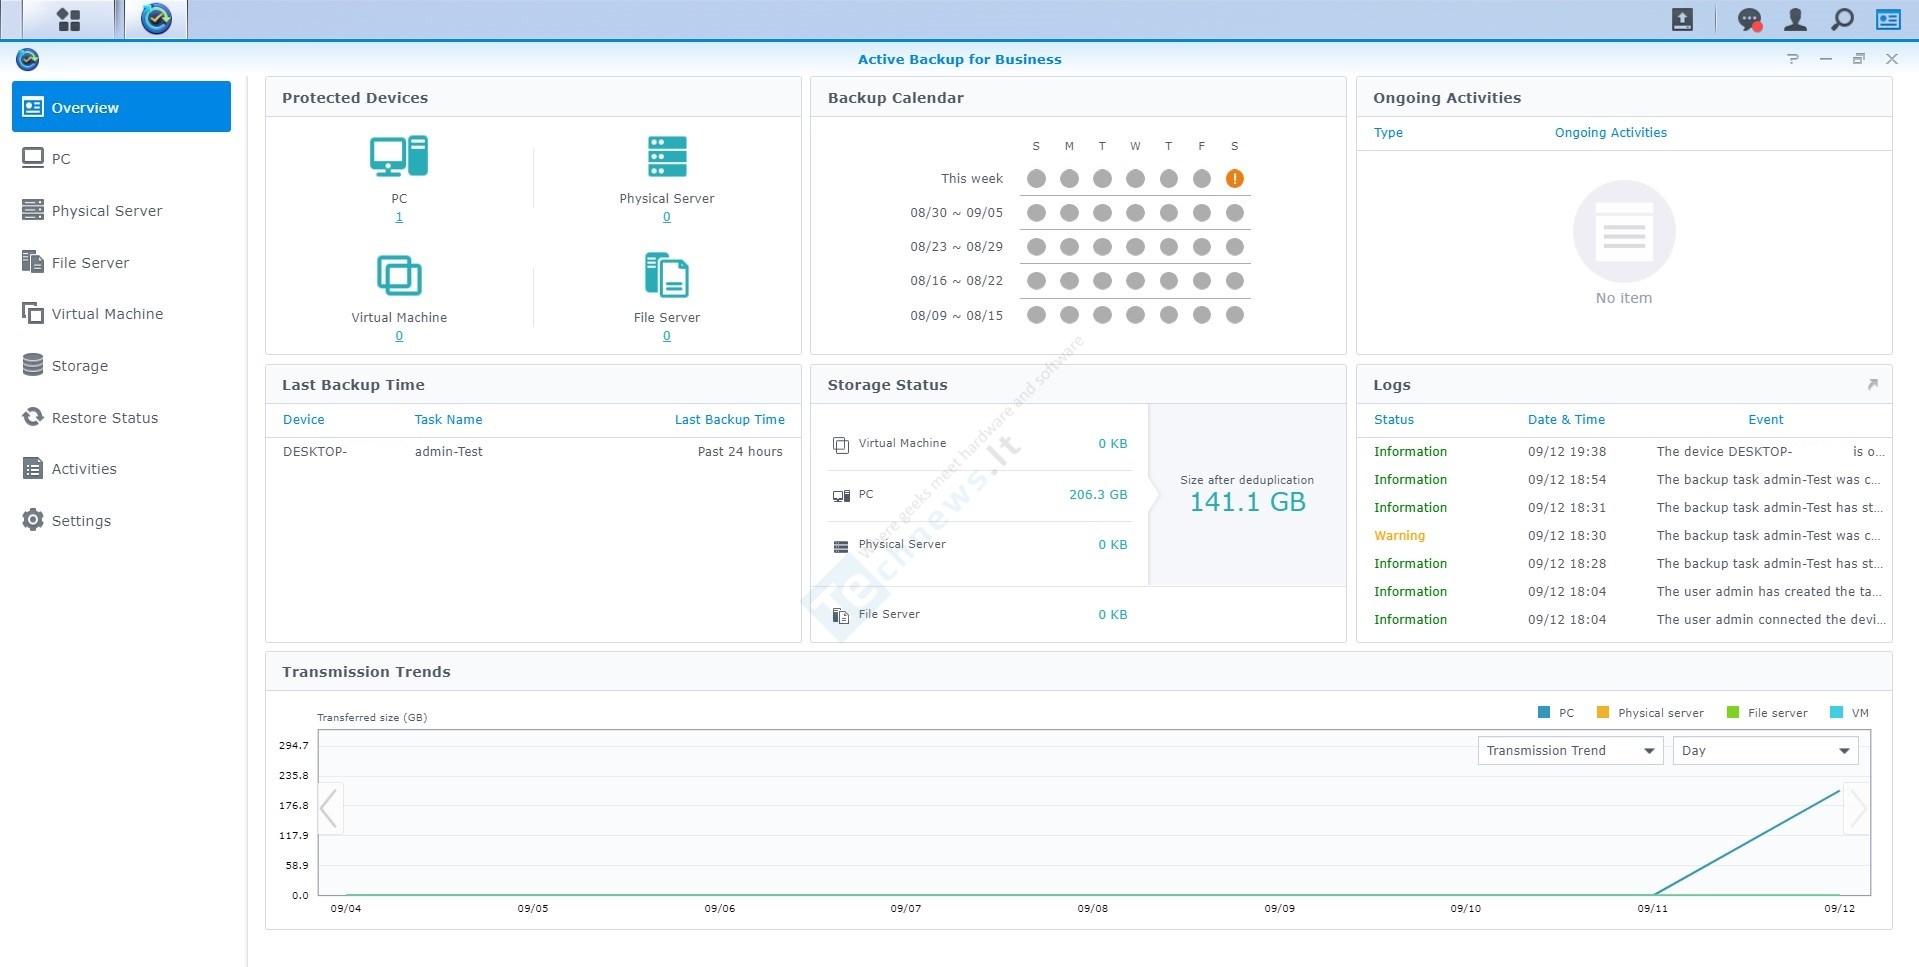
Task: Open the user account options icon
Action: pos(1796,19)
